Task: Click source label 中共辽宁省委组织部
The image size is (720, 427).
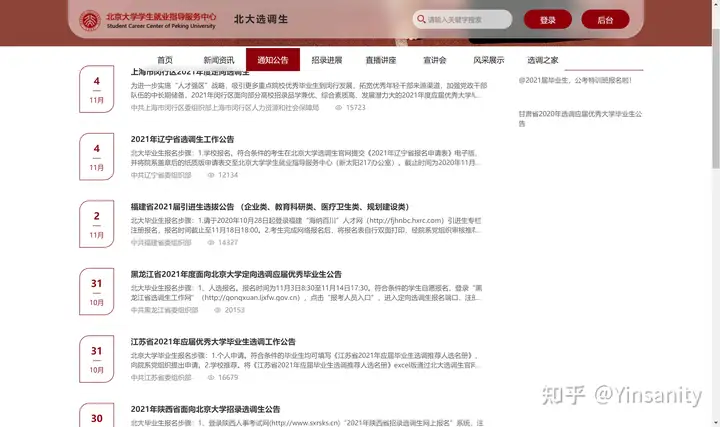Action: pos(161,175)
